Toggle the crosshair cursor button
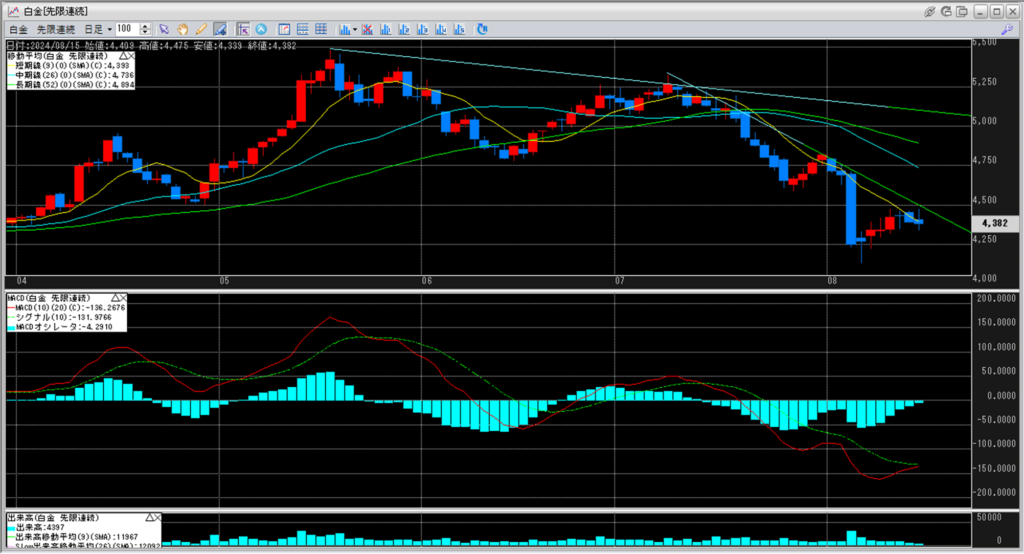Screen dimensions: 1024x554 (x=243, y=29)
